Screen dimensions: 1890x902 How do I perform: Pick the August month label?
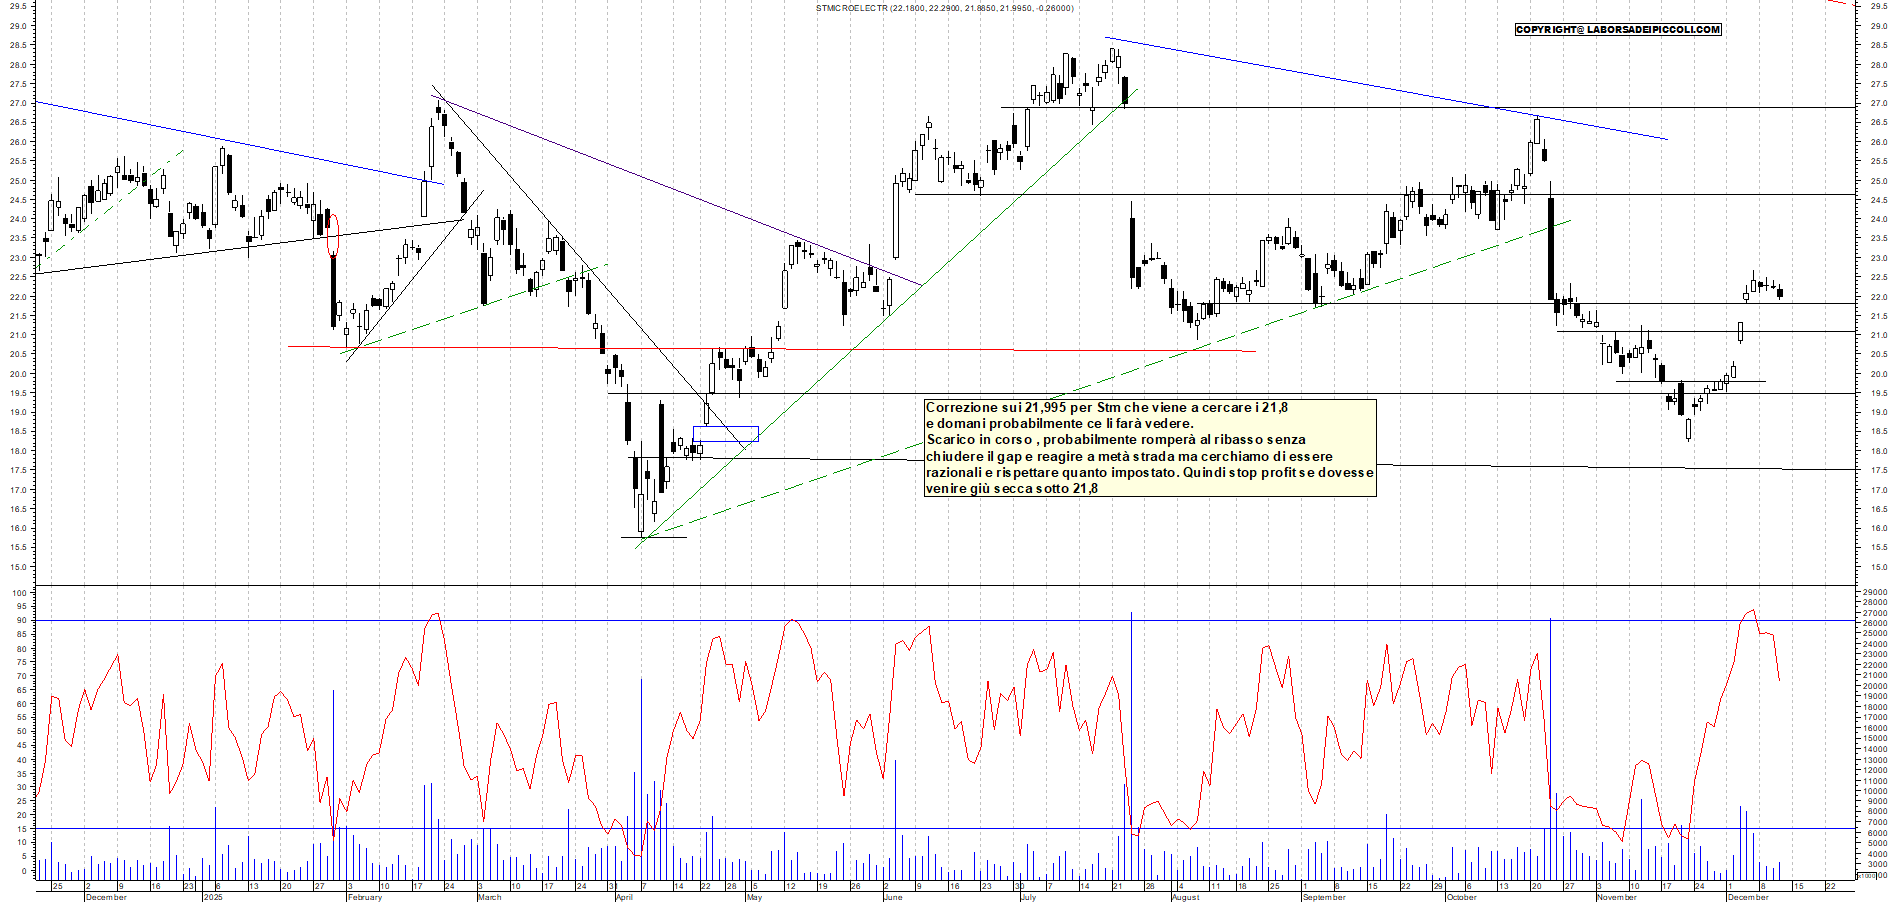(x=1185, y=897)
